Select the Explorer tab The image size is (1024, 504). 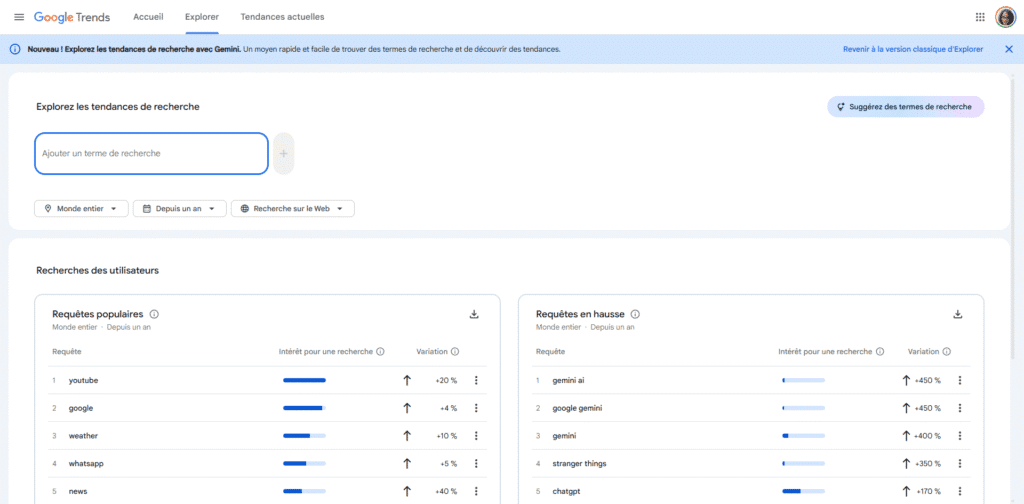(202, 17)
